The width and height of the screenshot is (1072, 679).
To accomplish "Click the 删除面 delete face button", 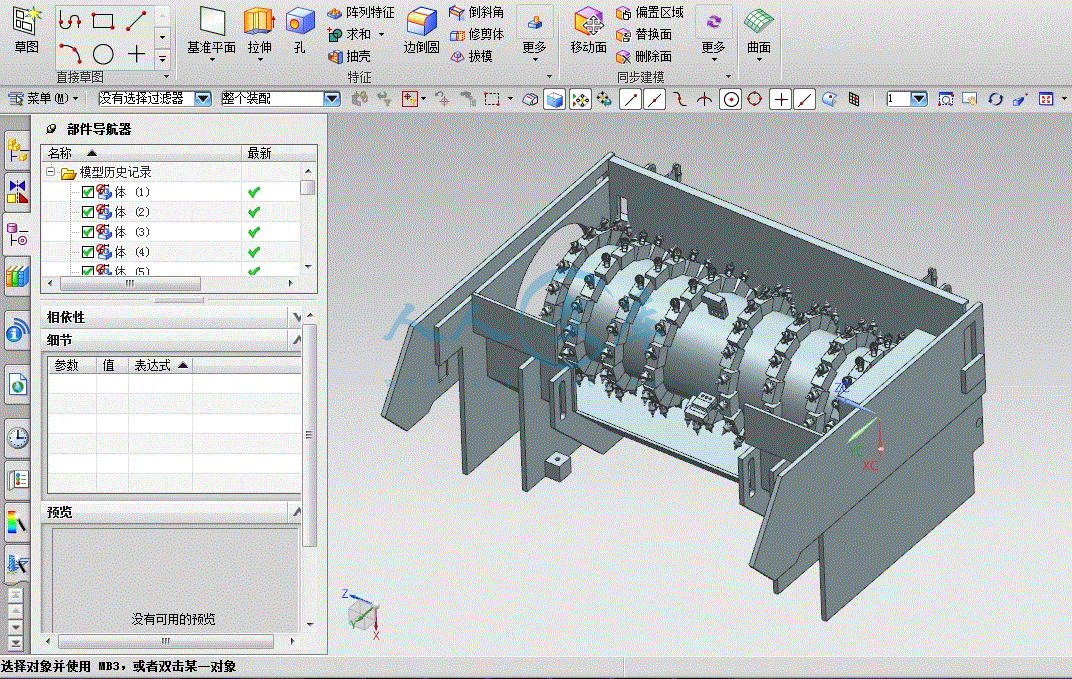I will point(643,56).
